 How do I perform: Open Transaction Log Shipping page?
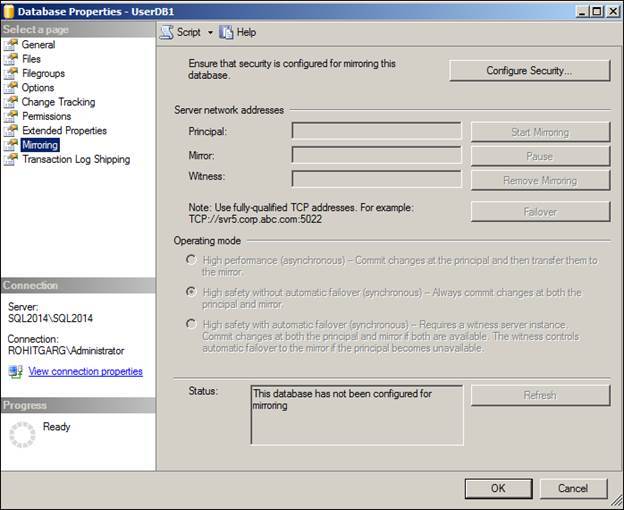[76, 159]
